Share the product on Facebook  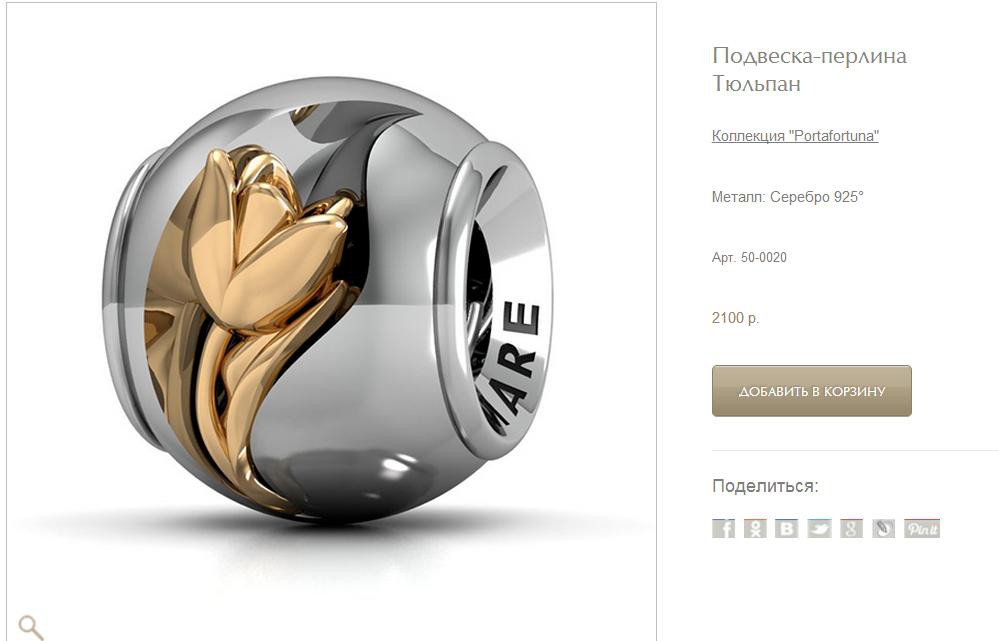723,528
